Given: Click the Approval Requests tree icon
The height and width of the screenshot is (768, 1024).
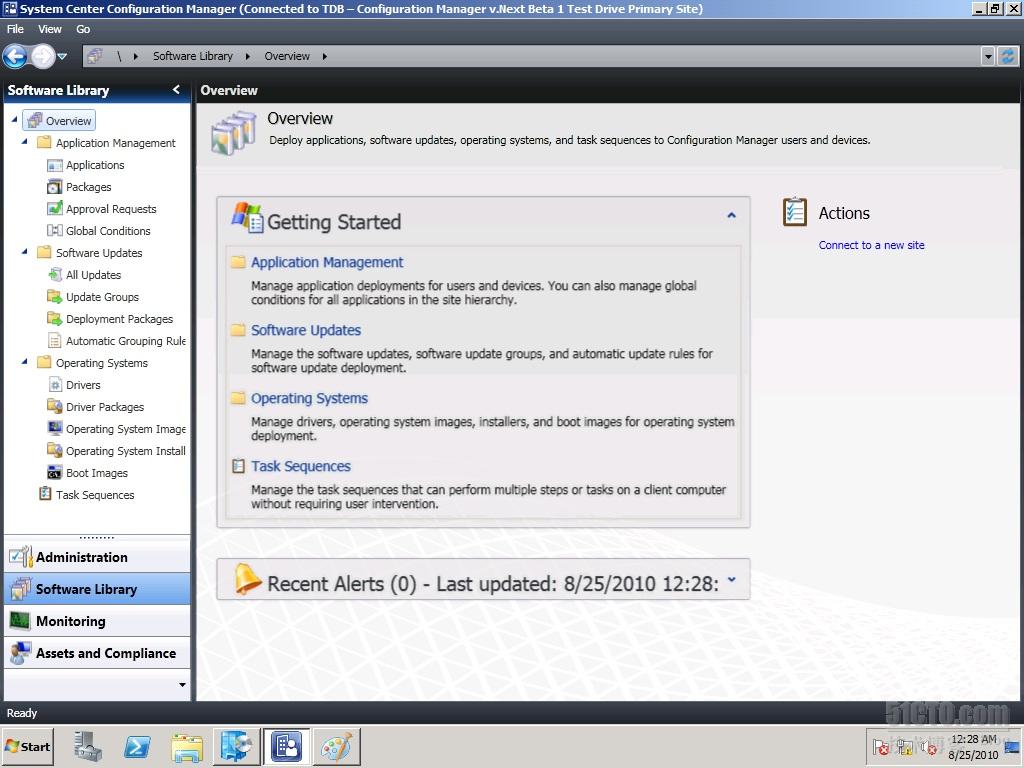Looking at the screenshot, I should (x=55, y=209).
